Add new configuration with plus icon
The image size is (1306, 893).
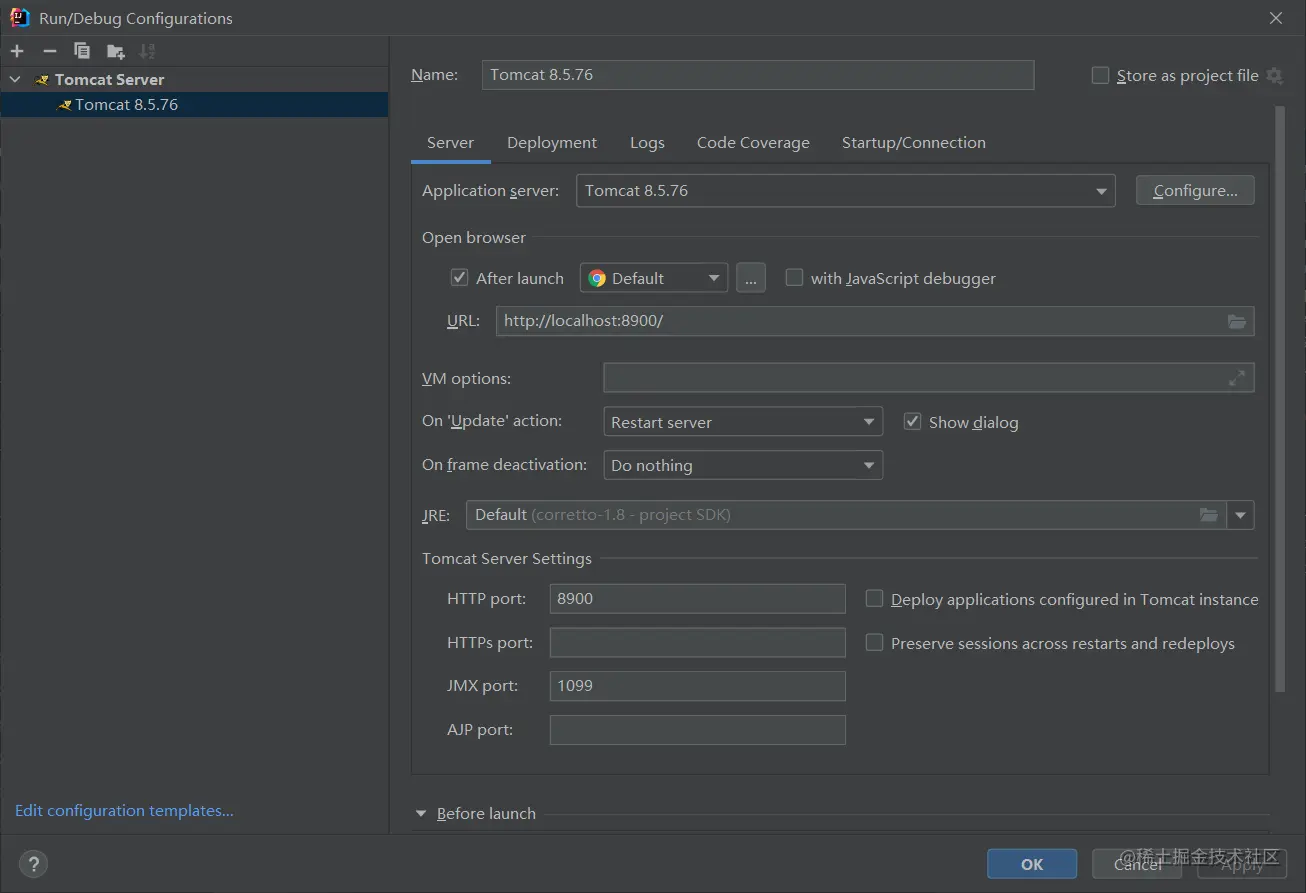point(17,51)
